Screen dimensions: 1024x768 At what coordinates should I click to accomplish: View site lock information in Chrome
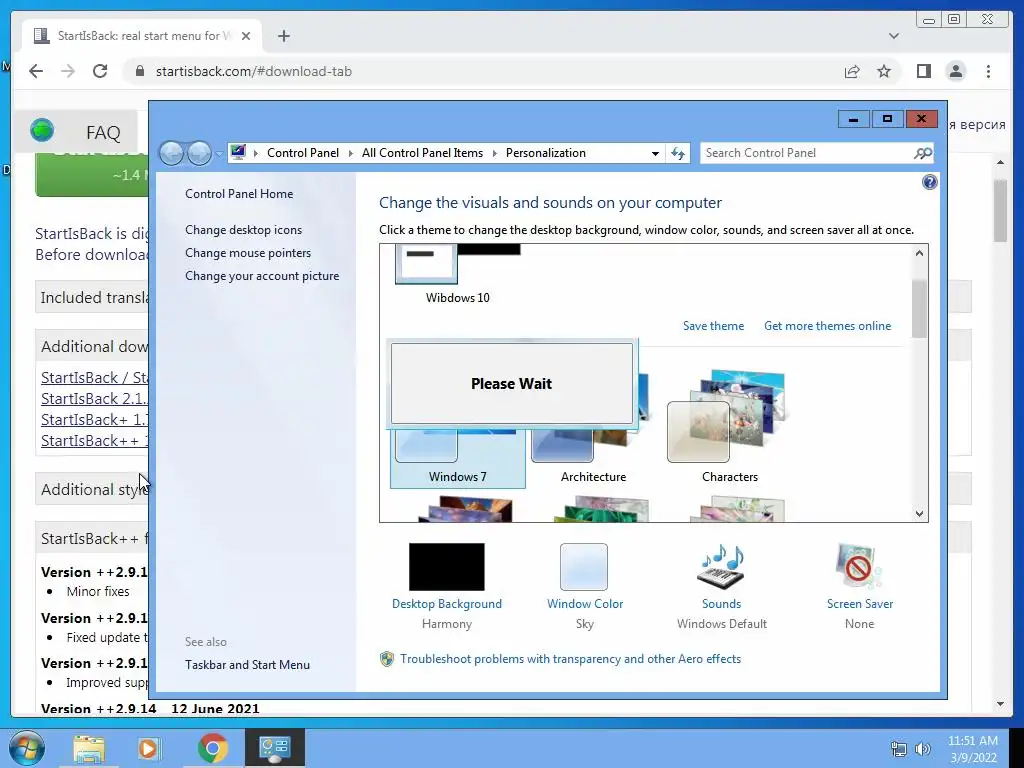(x=139, y=71)
